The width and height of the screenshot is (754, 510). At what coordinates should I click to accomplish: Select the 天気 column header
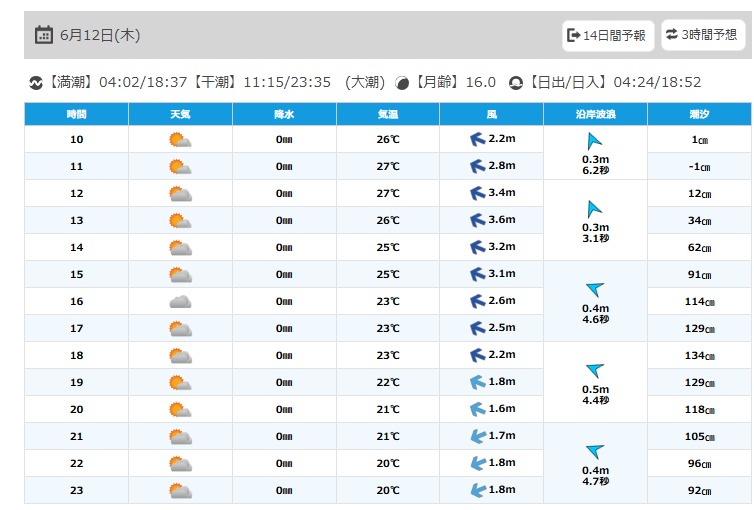tap(180, 114)
